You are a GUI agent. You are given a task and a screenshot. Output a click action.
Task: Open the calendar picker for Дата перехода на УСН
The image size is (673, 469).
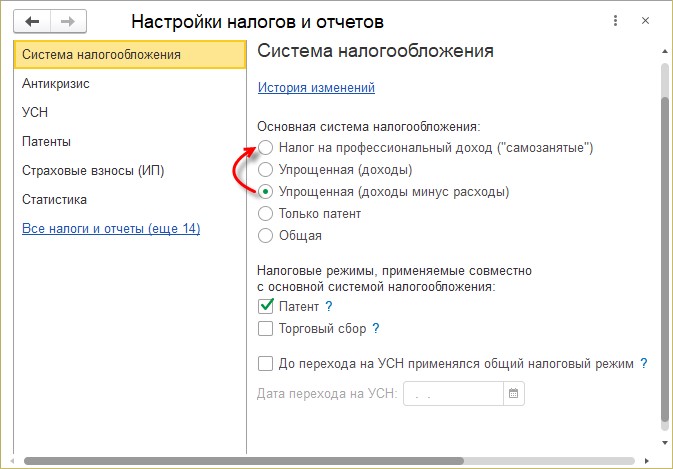513,393
